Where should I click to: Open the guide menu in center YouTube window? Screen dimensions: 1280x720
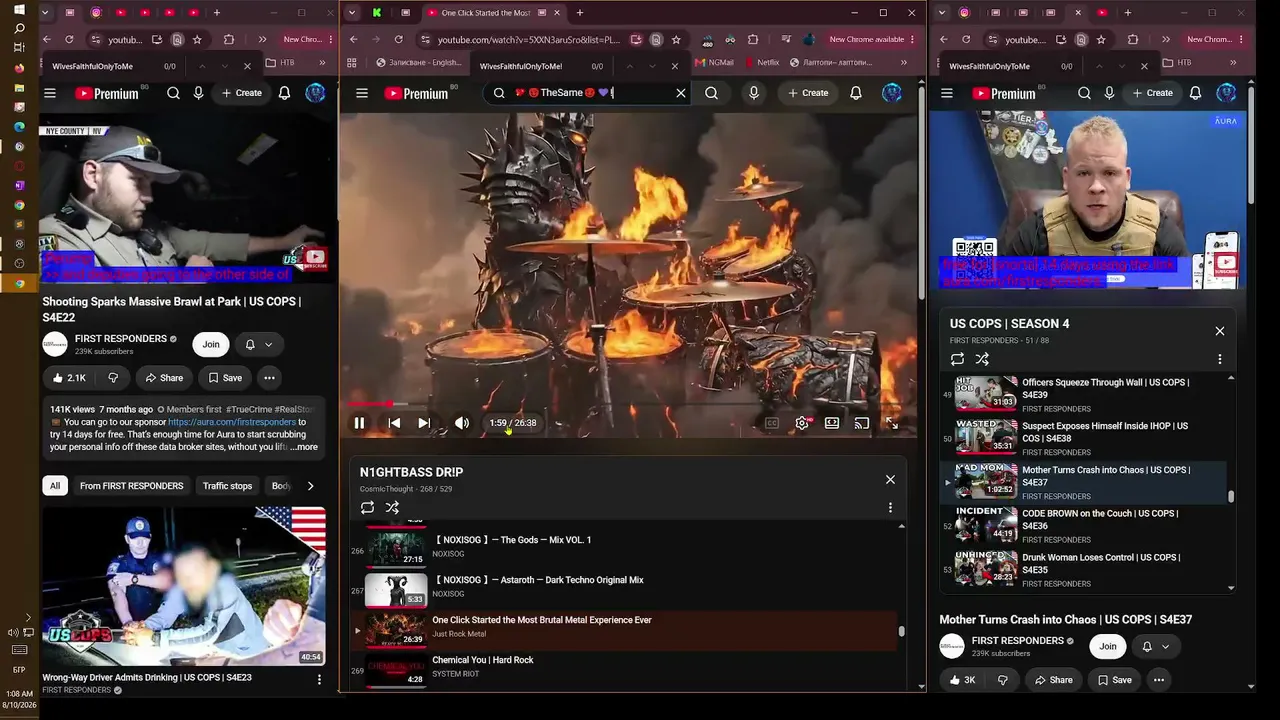pos(362,93)
